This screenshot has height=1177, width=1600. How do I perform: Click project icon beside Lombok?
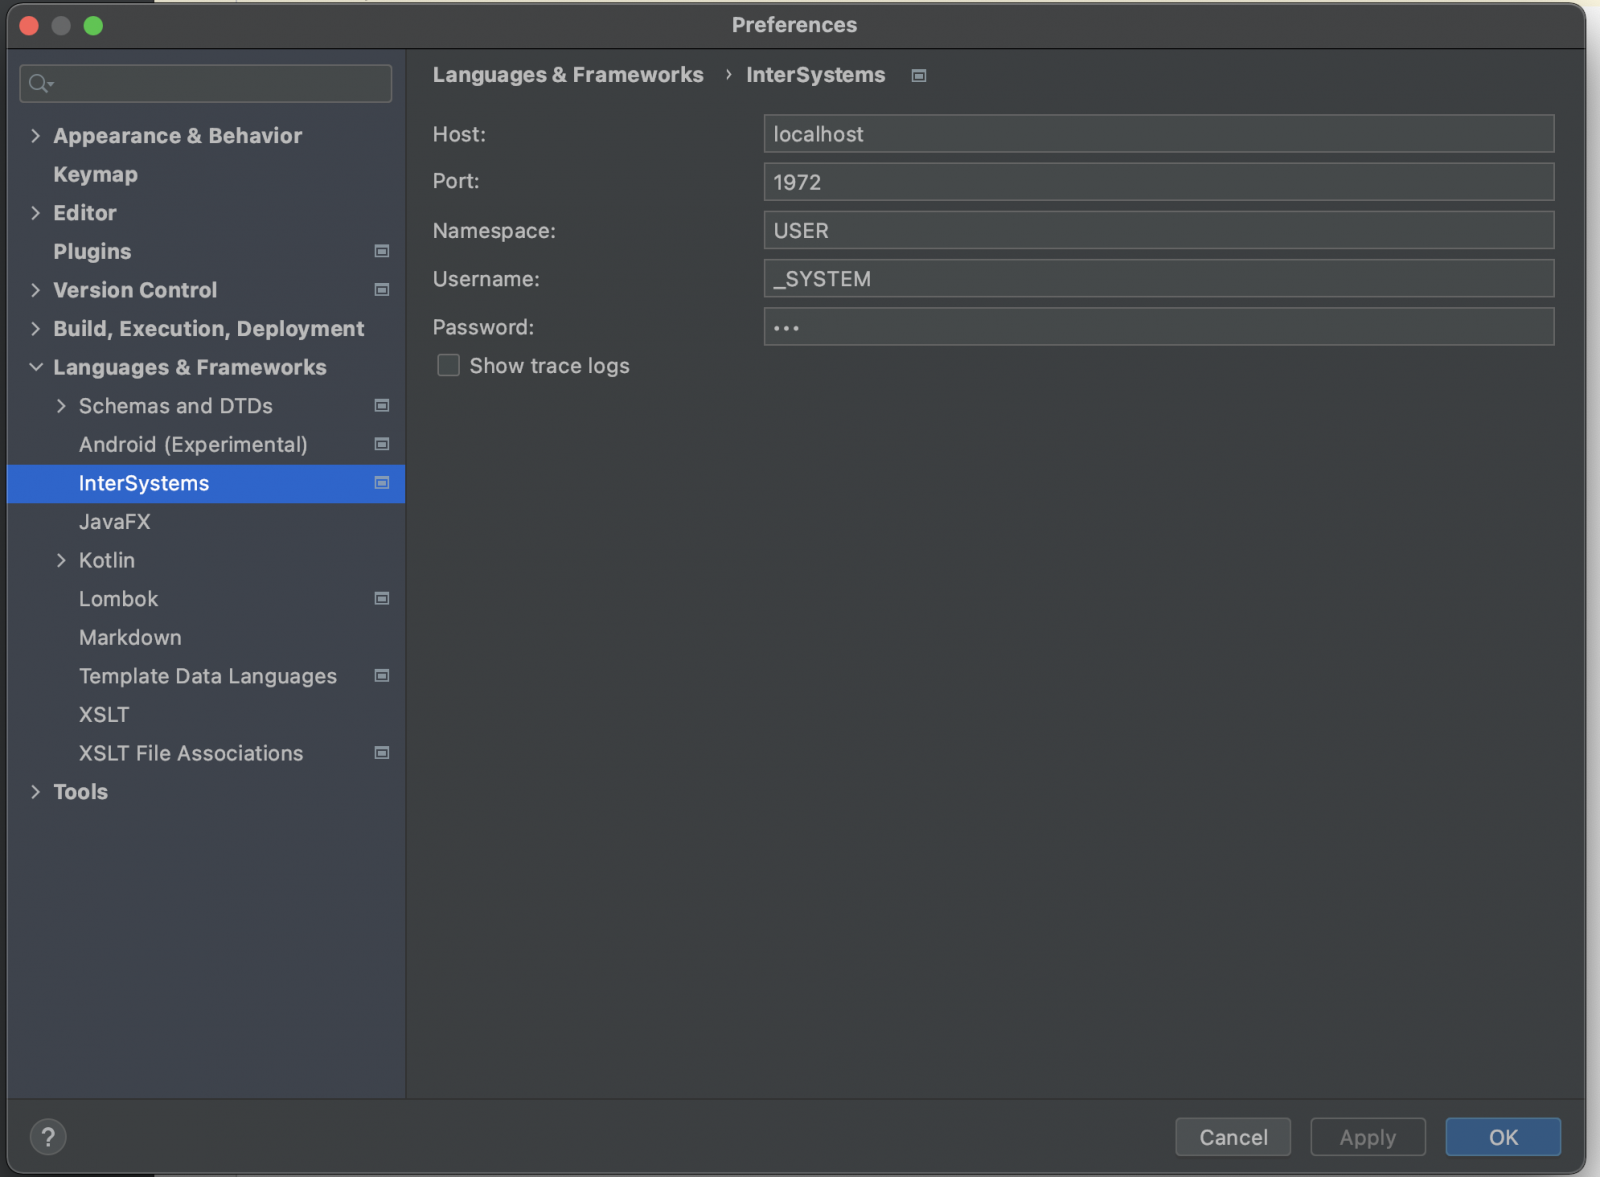pyautogui.click(x=381, y=599)
